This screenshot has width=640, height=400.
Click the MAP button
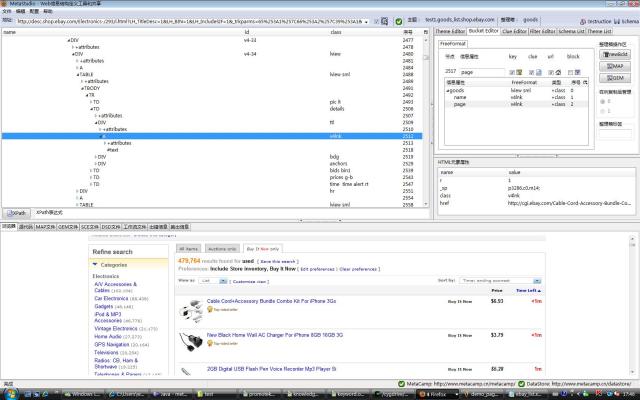615,66
